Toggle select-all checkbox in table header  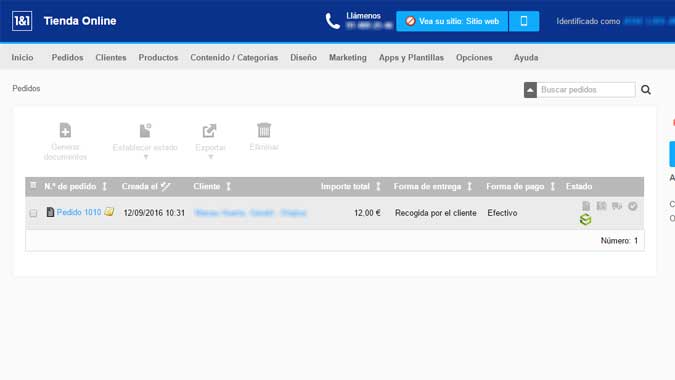(33, 185)
